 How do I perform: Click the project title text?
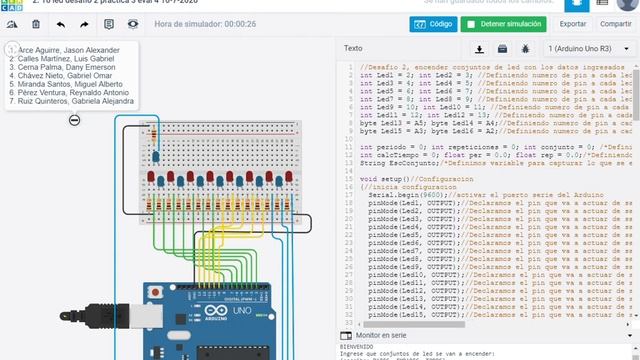115,2
